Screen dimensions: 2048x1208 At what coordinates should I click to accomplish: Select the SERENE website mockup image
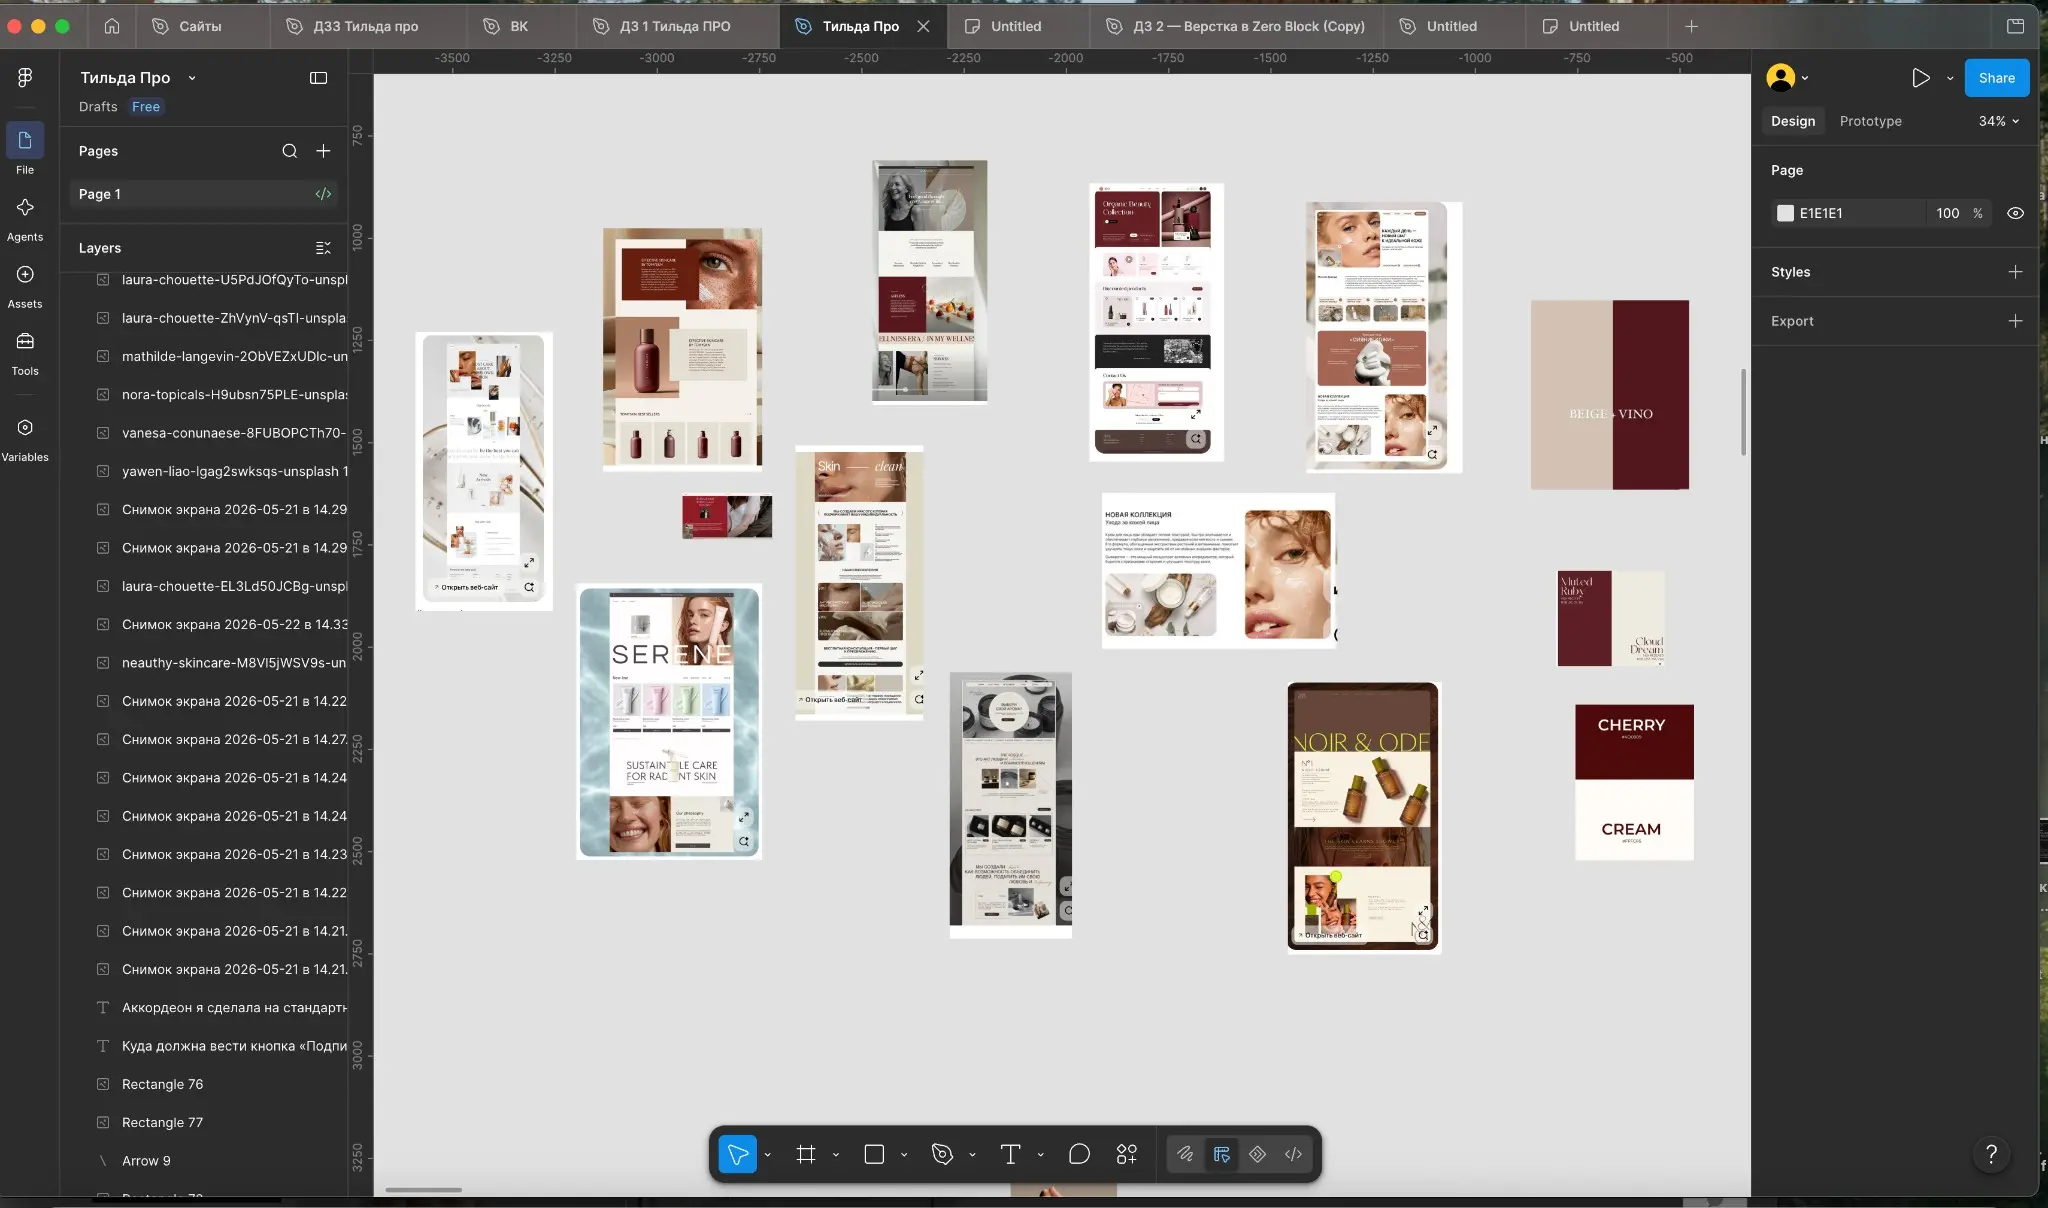(x=669, y=721)
